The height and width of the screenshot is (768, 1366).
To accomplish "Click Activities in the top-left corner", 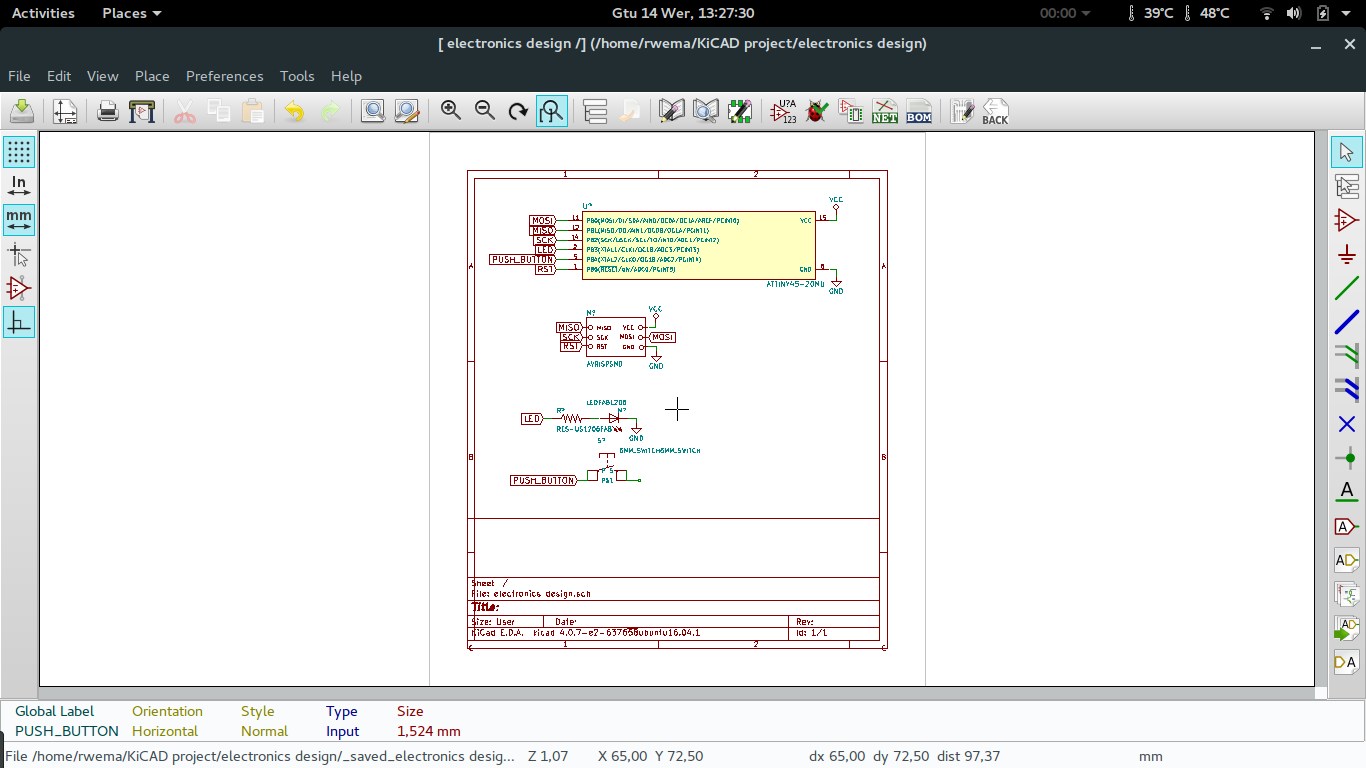I will click(x=43, y=13).
